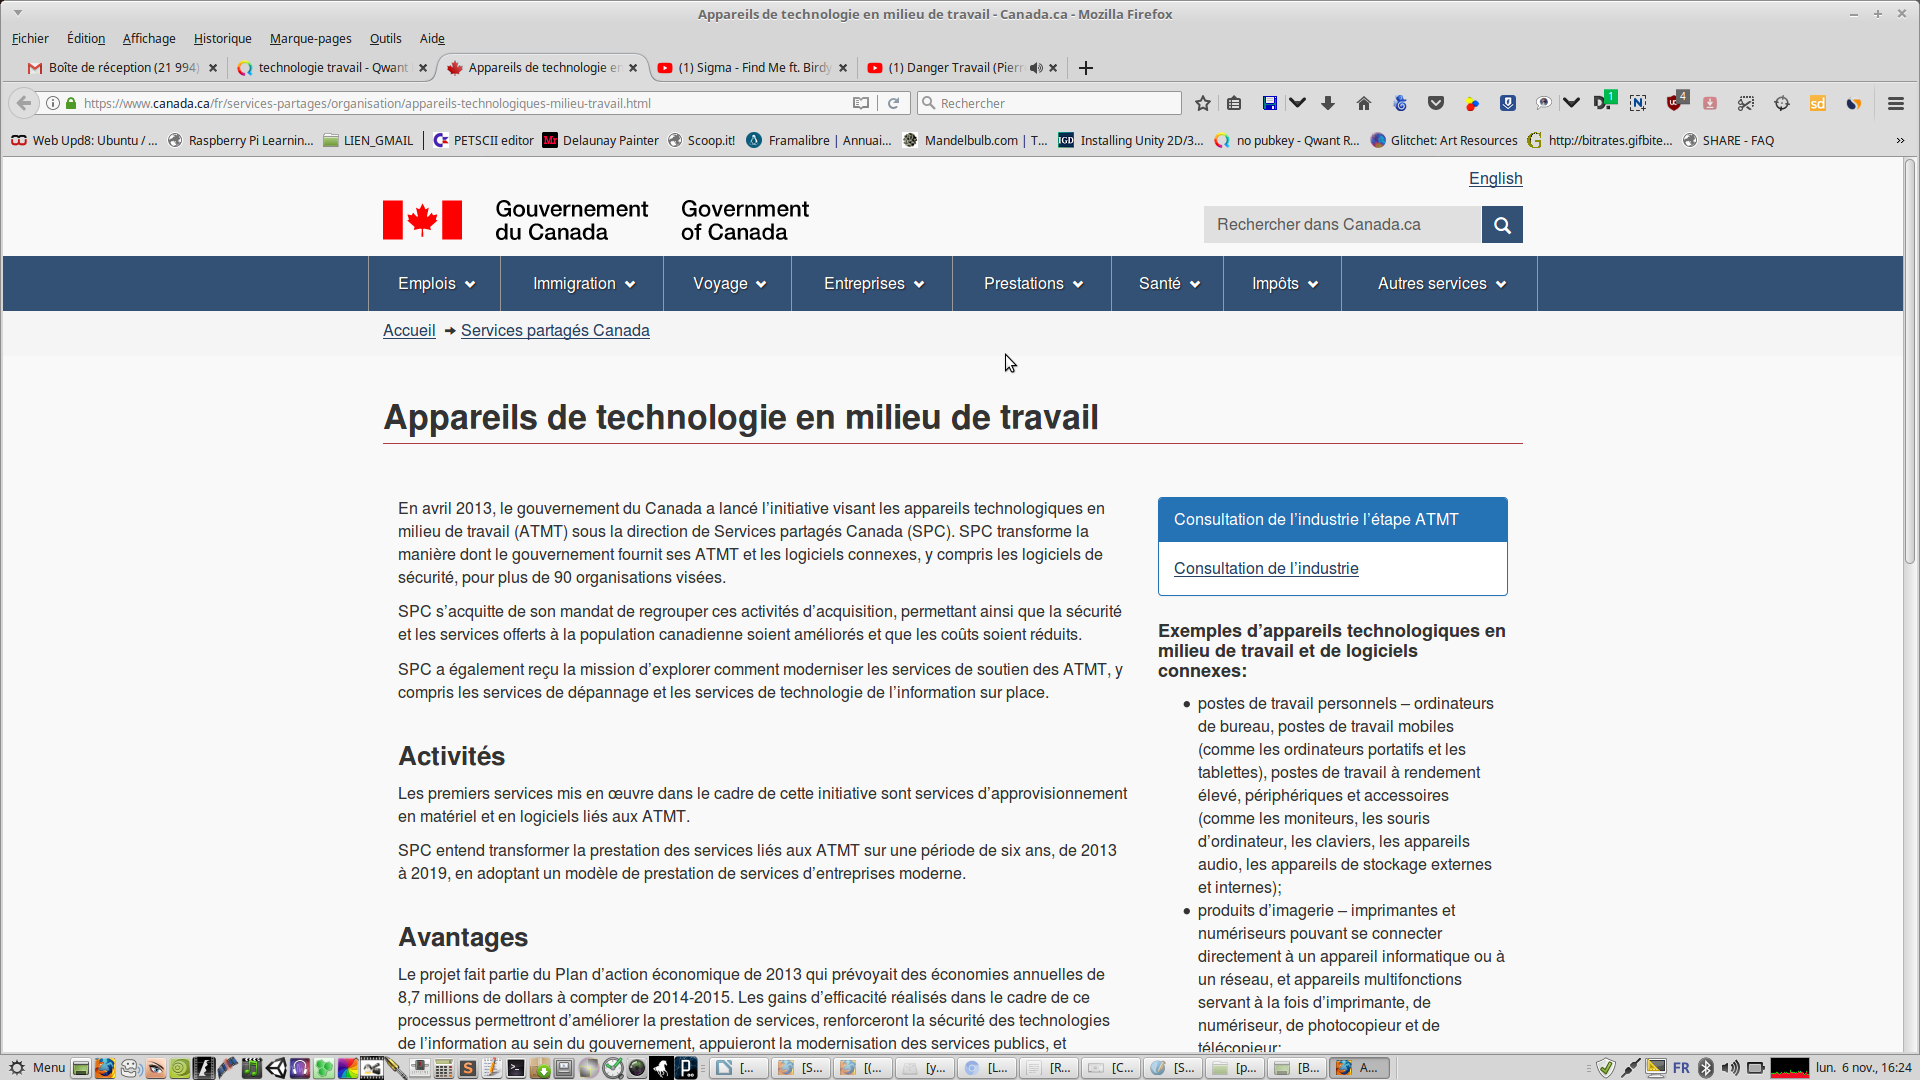The image size is (1920, 1080).
Task: Expand the Autres services dropdown
Action: [x=1440, y=284]
